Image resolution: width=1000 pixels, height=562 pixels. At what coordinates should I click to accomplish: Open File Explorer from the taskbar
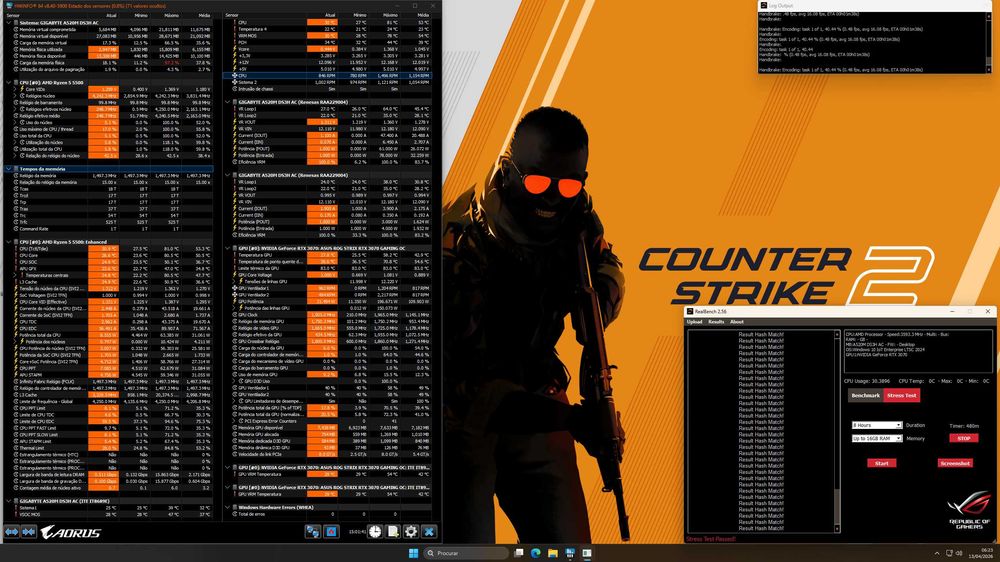552,553
